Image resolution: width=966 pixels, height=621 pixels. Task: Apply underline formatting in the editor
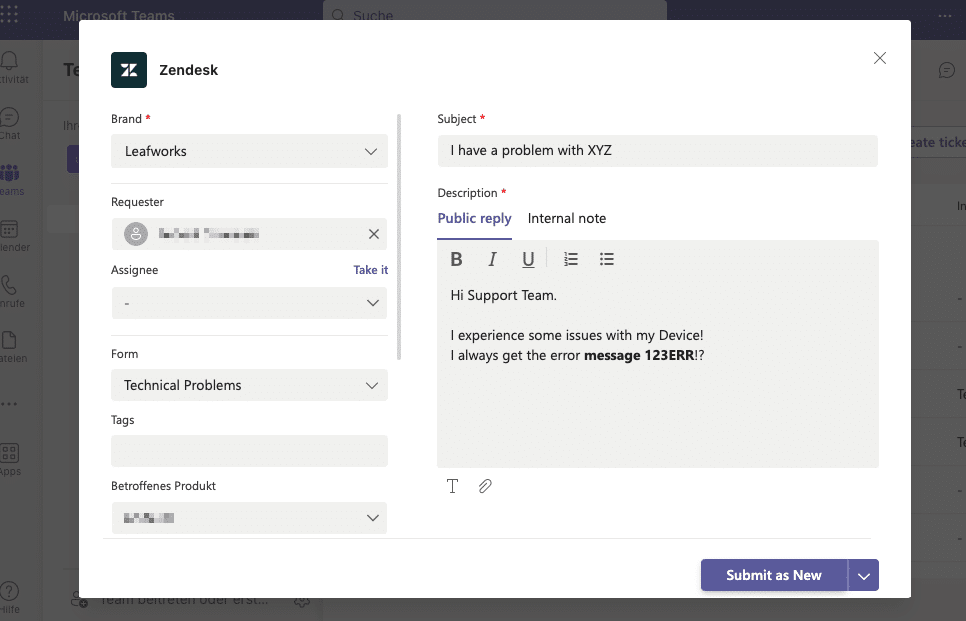click(x=528, y=258)
